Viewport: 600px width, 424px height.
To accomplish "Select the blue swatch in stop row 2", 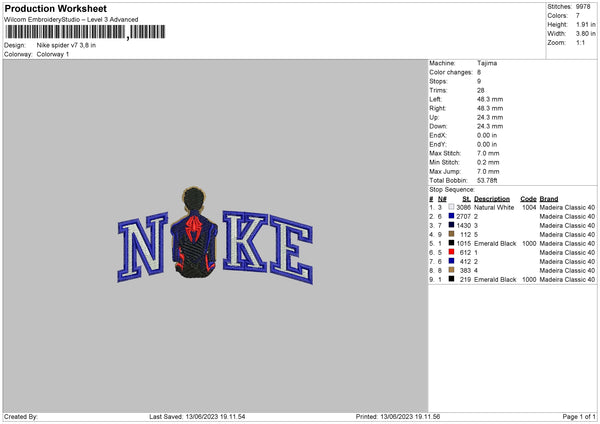I will click(451, 216).
